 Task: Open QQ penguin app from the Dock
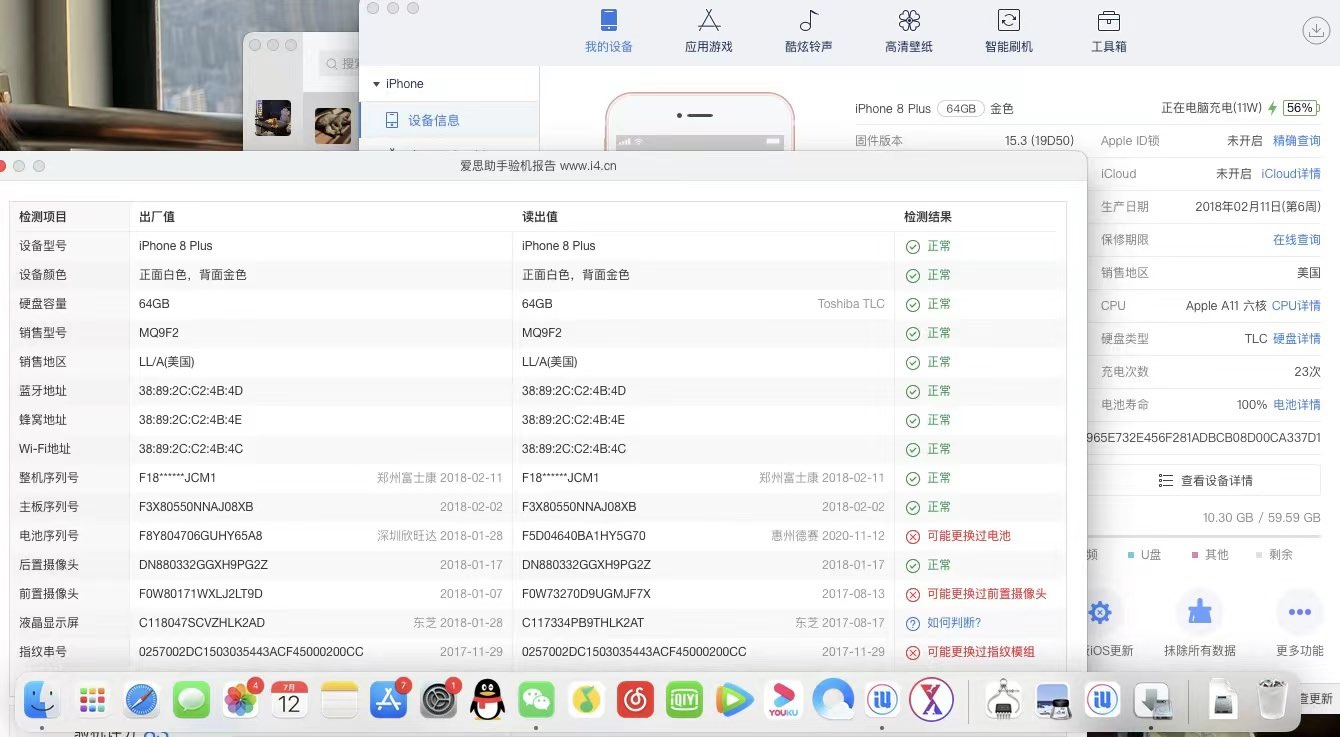click(487, 700)
